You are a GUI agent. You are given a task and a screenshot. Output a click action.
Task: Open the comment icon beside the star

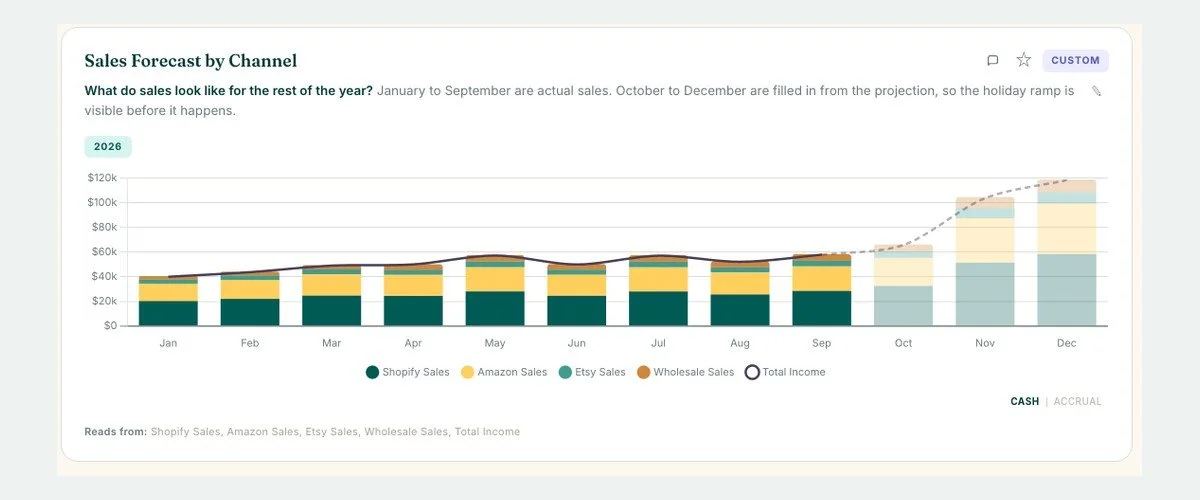[x=993, y=60]
